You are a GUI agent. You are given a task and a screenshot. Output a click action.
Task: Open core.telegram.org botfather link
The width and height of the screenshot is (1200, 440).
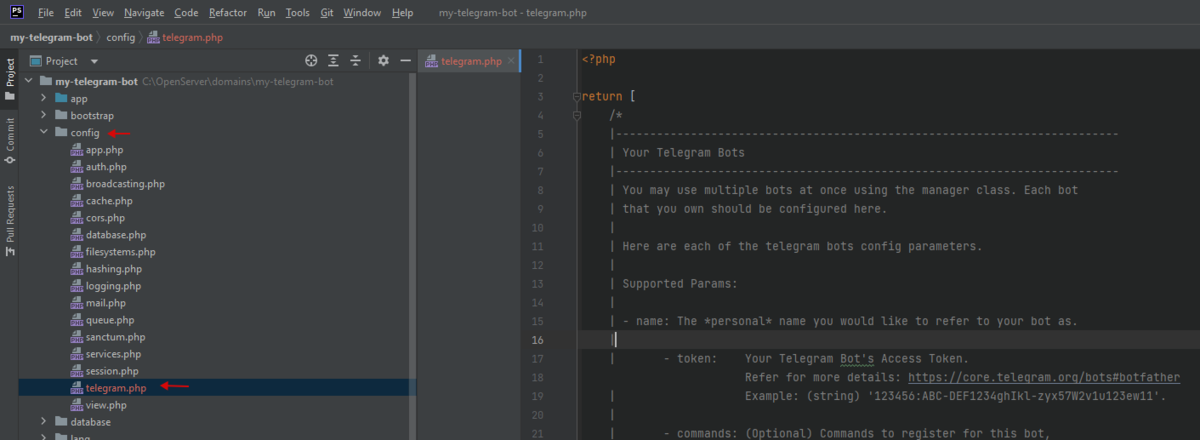(1044, 378)
